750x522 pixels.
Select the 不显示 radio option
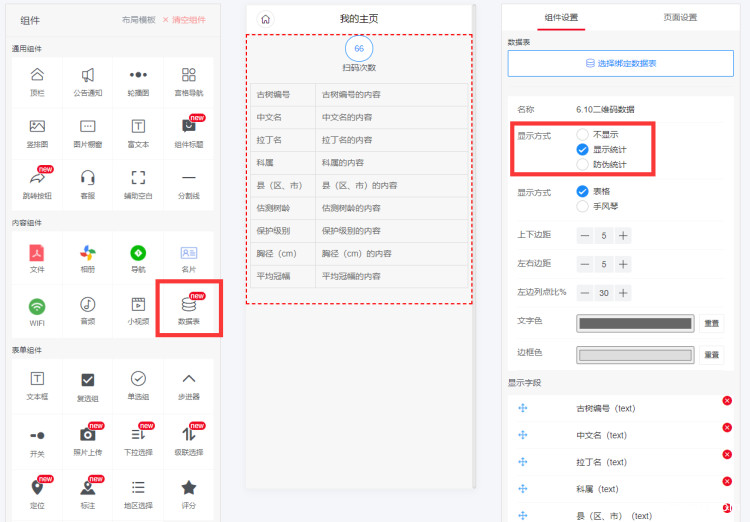(x=582, y=134)
